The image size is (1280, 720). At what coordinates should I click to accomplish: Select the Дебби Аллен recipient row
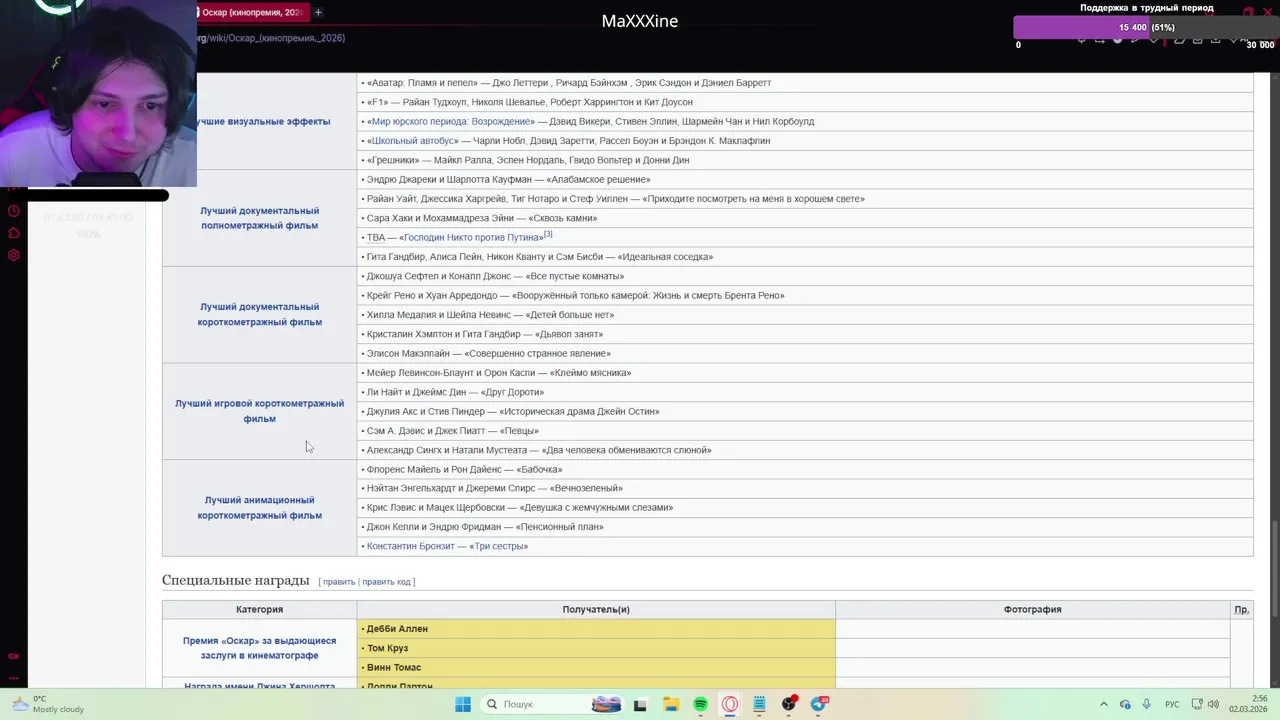click(596, 629)
